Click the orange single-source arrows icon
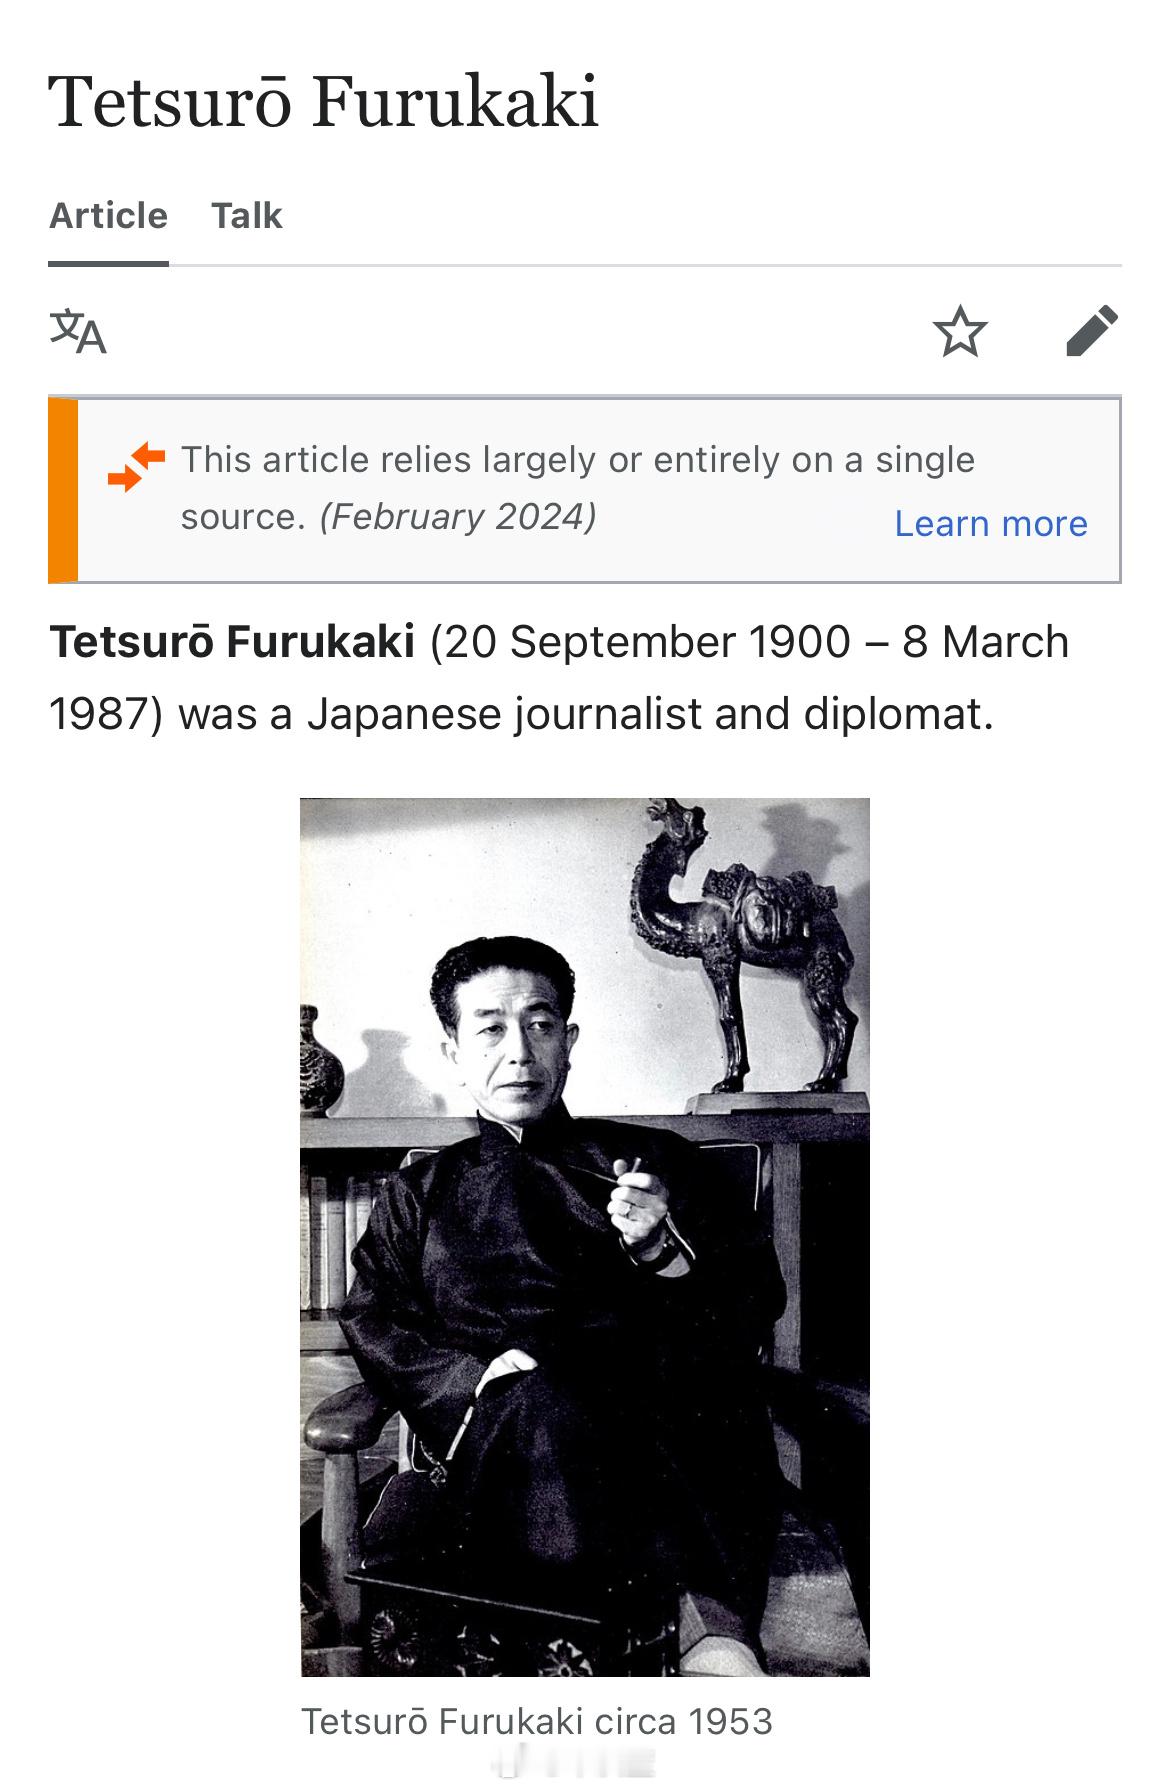The width and height of the screenshot is (1149, 1790). coord(136,467)
